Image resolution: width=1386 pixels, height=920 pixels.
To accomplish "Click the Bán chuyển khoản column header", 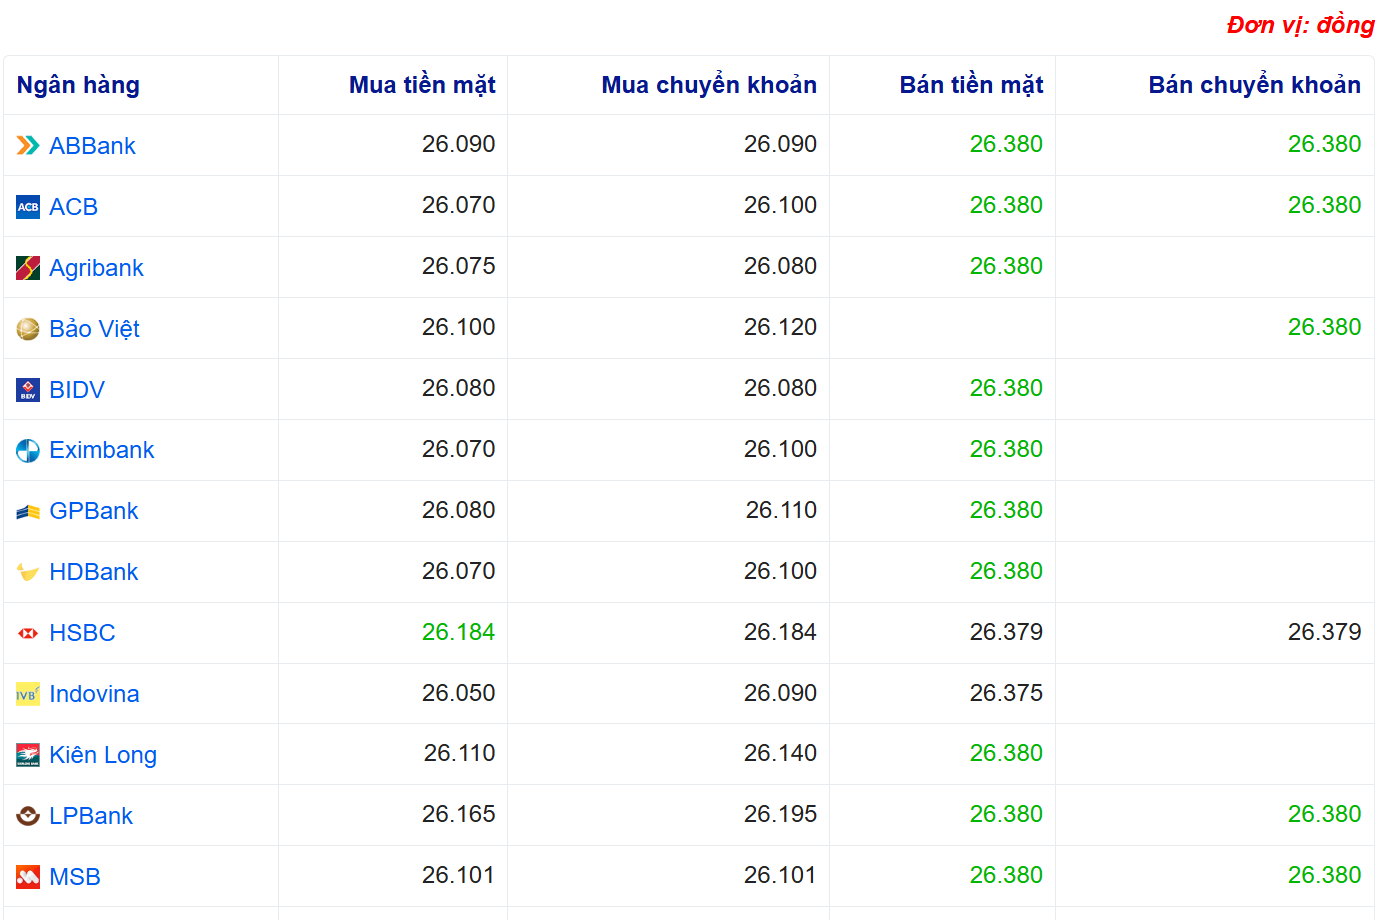I will 1254,85.
